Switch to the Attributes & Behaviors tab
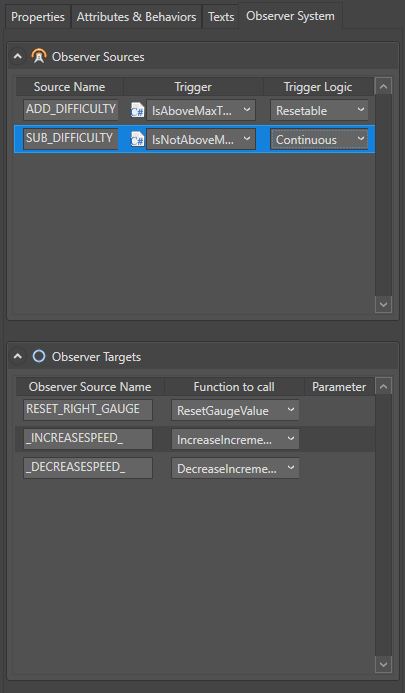The height and width of the screenshot is (693, 405). (136, 17)
